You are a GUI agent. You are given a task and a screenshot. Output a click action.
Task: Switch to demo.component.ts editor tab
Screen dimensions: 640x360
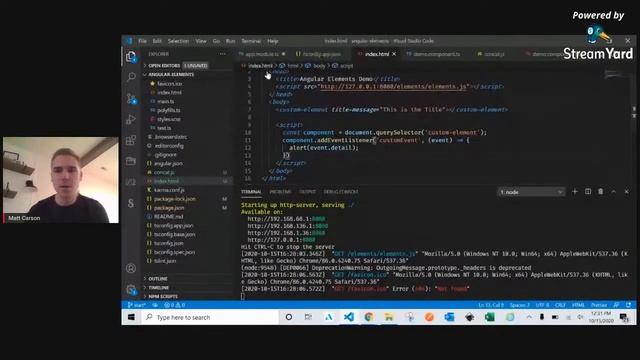(436, 54)
